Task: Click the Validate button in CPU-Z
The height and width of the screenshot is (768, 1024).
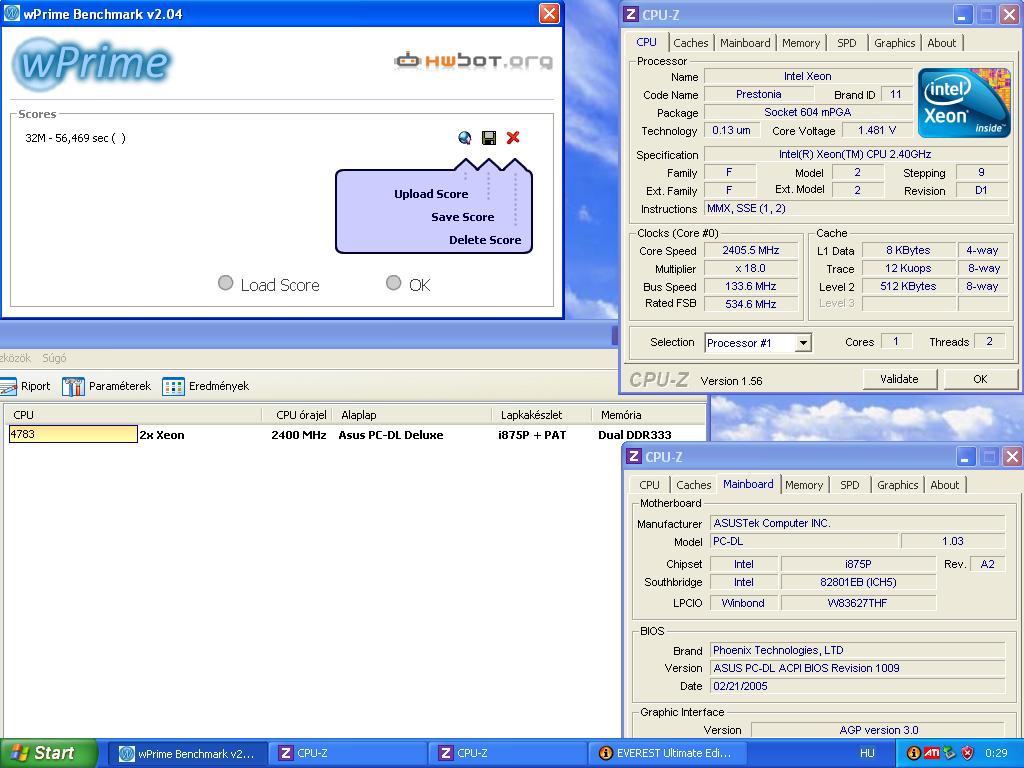Action: pyautogui.click(x=899, y=379)
